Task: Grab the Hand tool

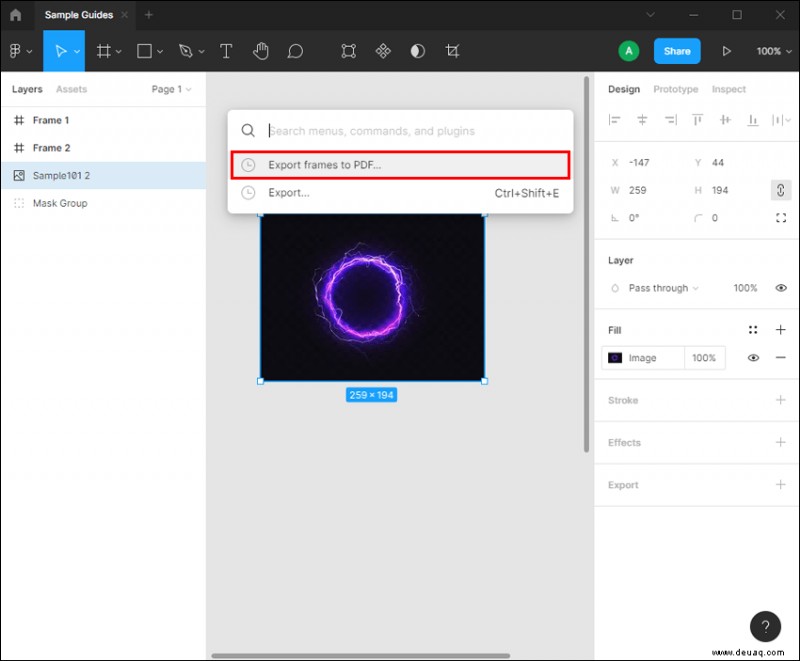Action: (x=261, y=51)
